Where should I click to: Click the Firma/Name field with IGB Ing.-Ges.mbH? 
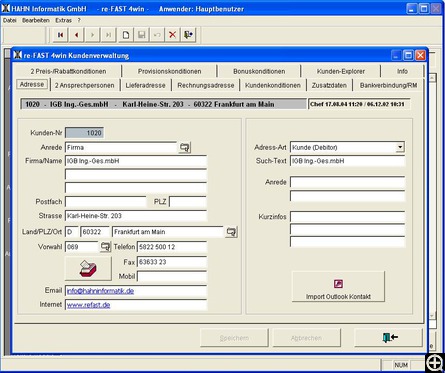click(x=136, y=161)
